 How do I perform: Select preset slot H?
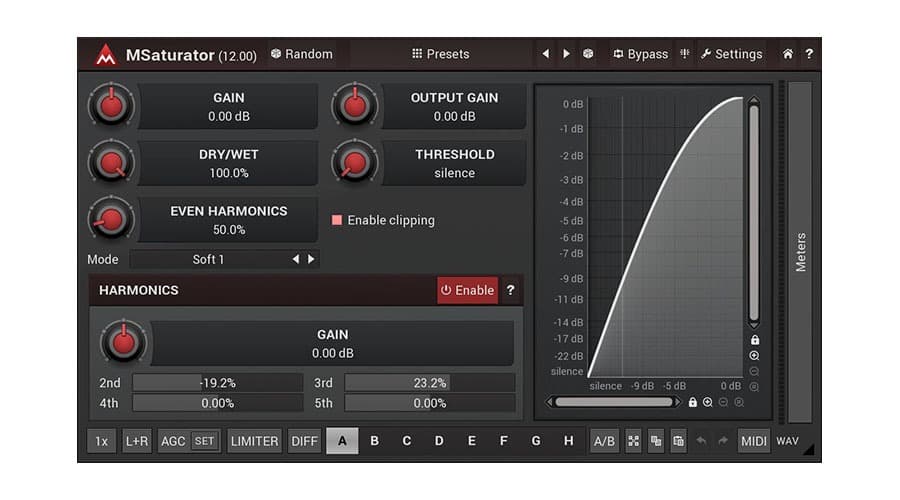tap(568, 441)
